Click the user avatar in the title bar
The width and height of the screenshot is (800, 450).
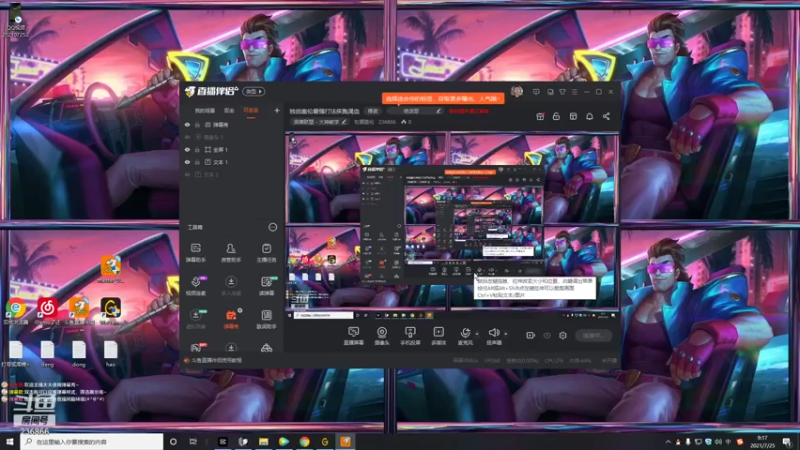tap(517, 91)
